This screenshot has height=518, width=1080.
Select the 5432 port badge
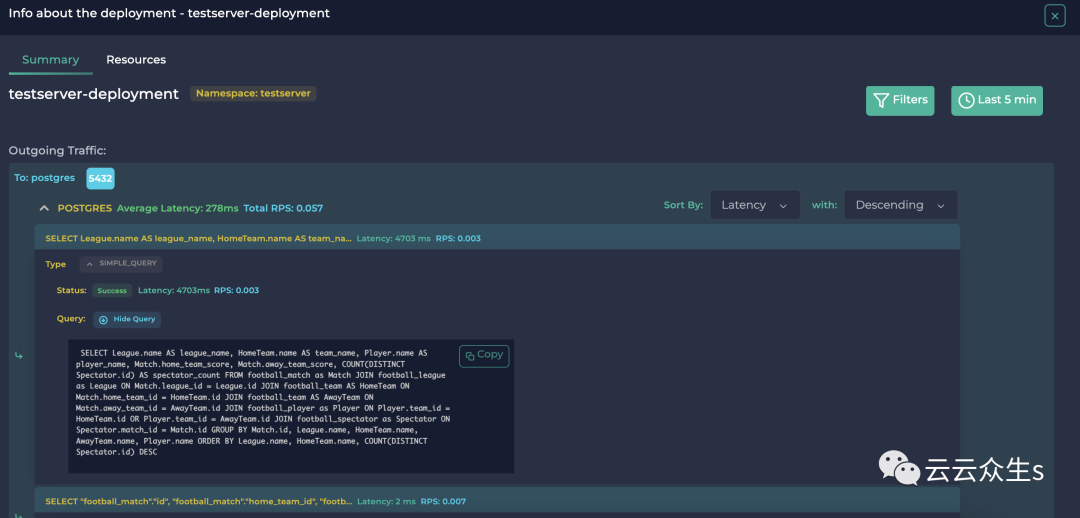click(x=101, y=178)
